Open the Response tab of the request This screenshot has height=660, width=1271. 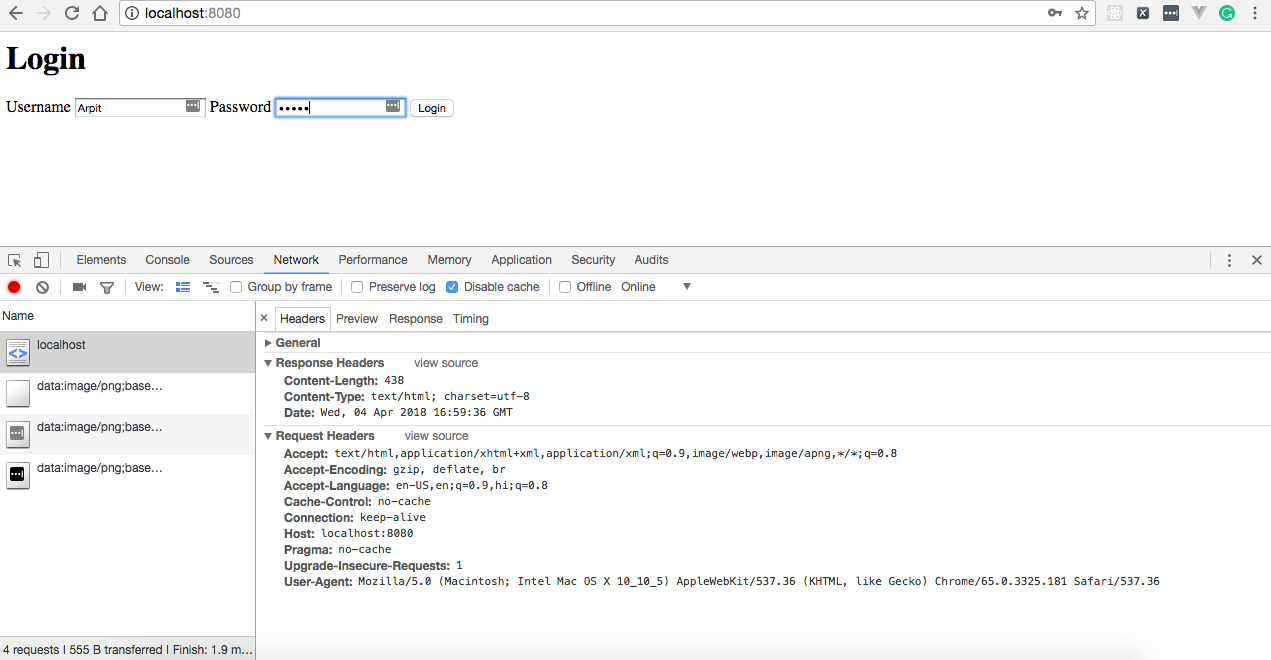tap(415, 319)
